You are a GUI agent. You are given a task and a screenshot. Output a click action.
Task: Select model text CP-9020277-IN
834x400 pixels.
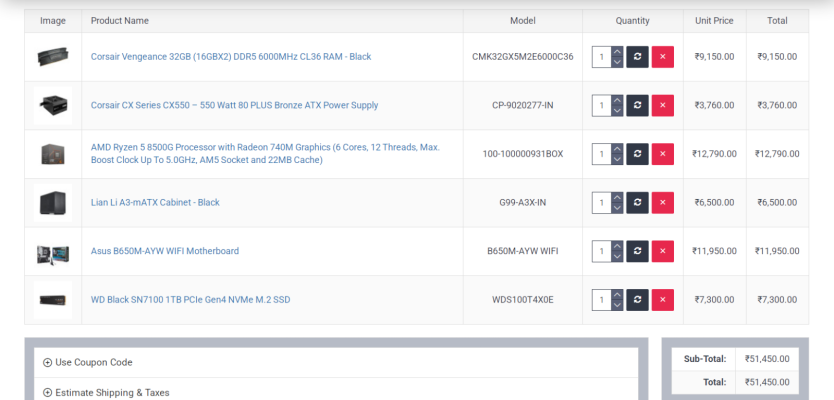pos(523,105)
